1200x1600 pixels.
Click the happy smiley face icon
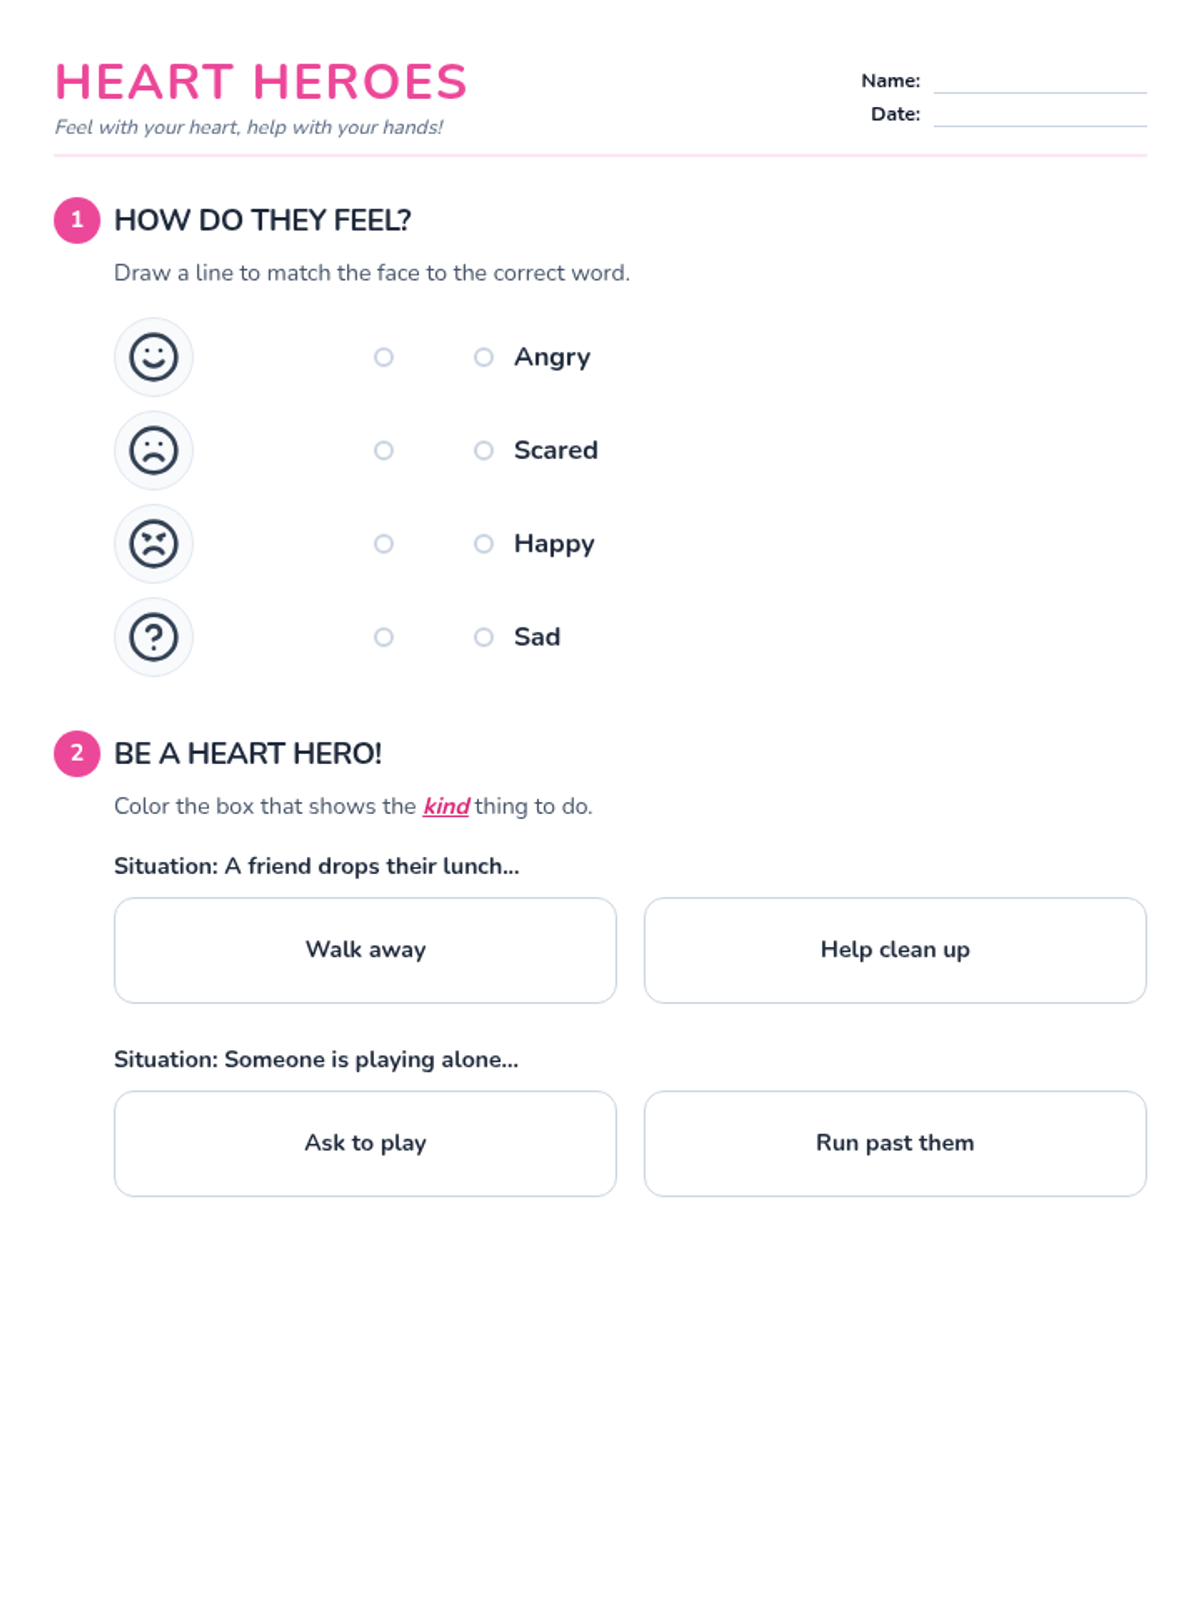tap(153, 357)
